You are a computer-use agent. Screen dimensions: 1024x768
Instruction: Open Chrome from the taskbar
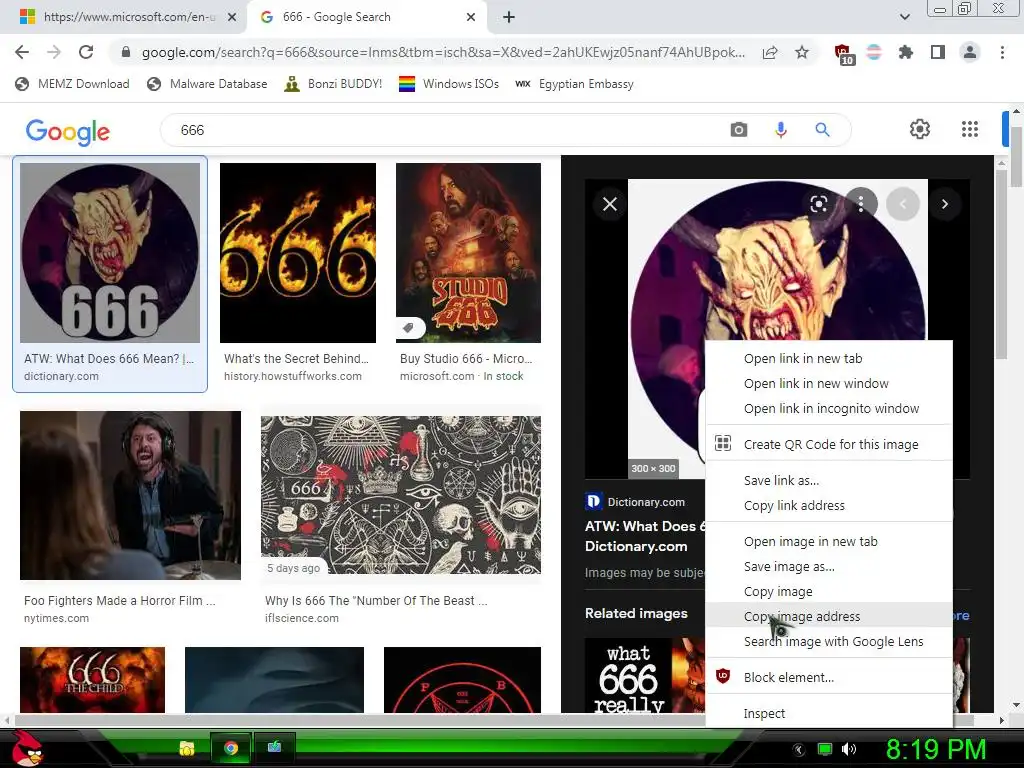[231, 748]
